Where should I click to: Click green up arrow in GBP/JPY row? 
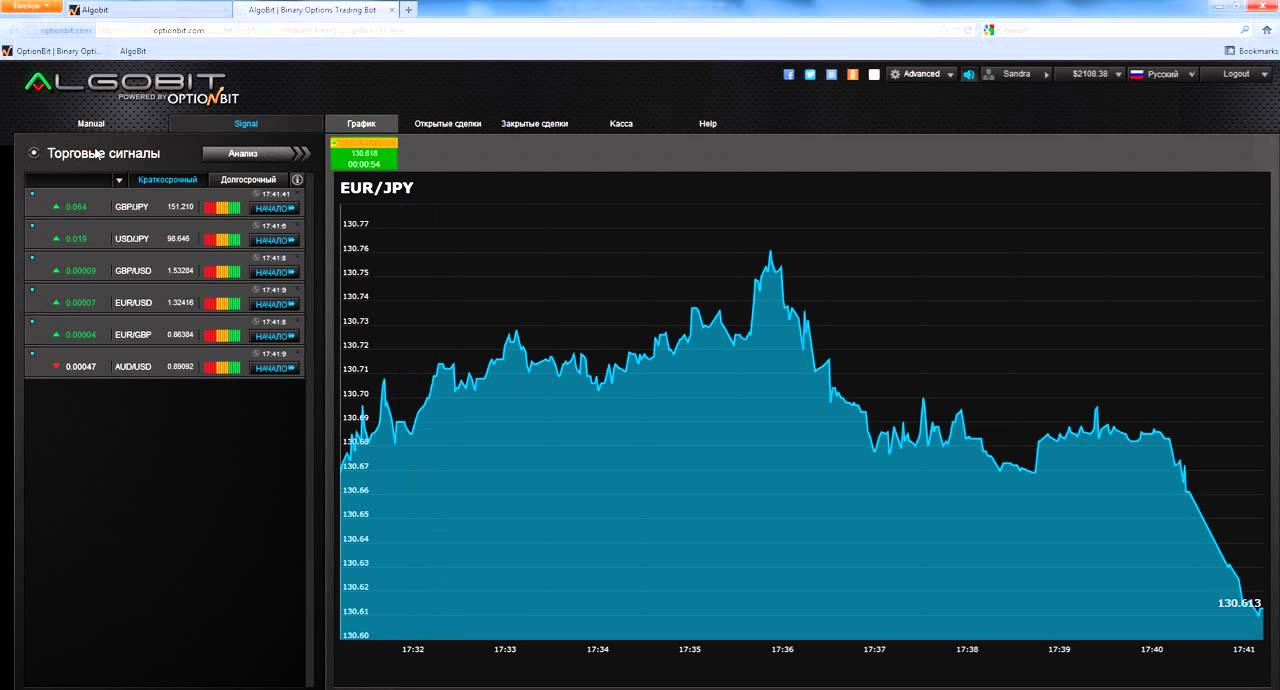(57, 207)
